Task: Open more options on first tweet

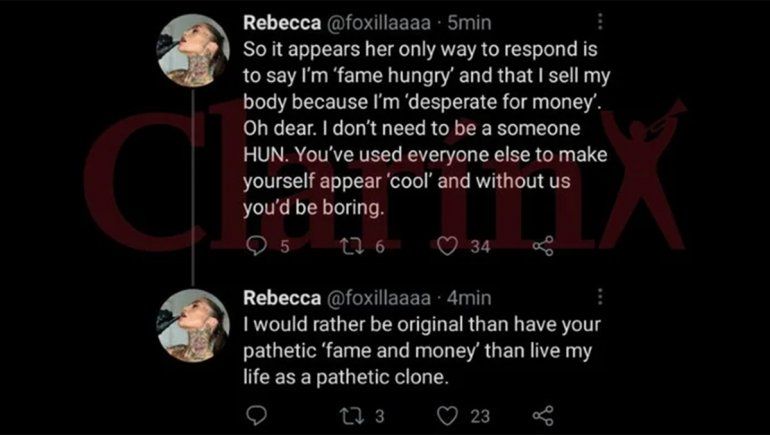Action: (x=599, y=22)
